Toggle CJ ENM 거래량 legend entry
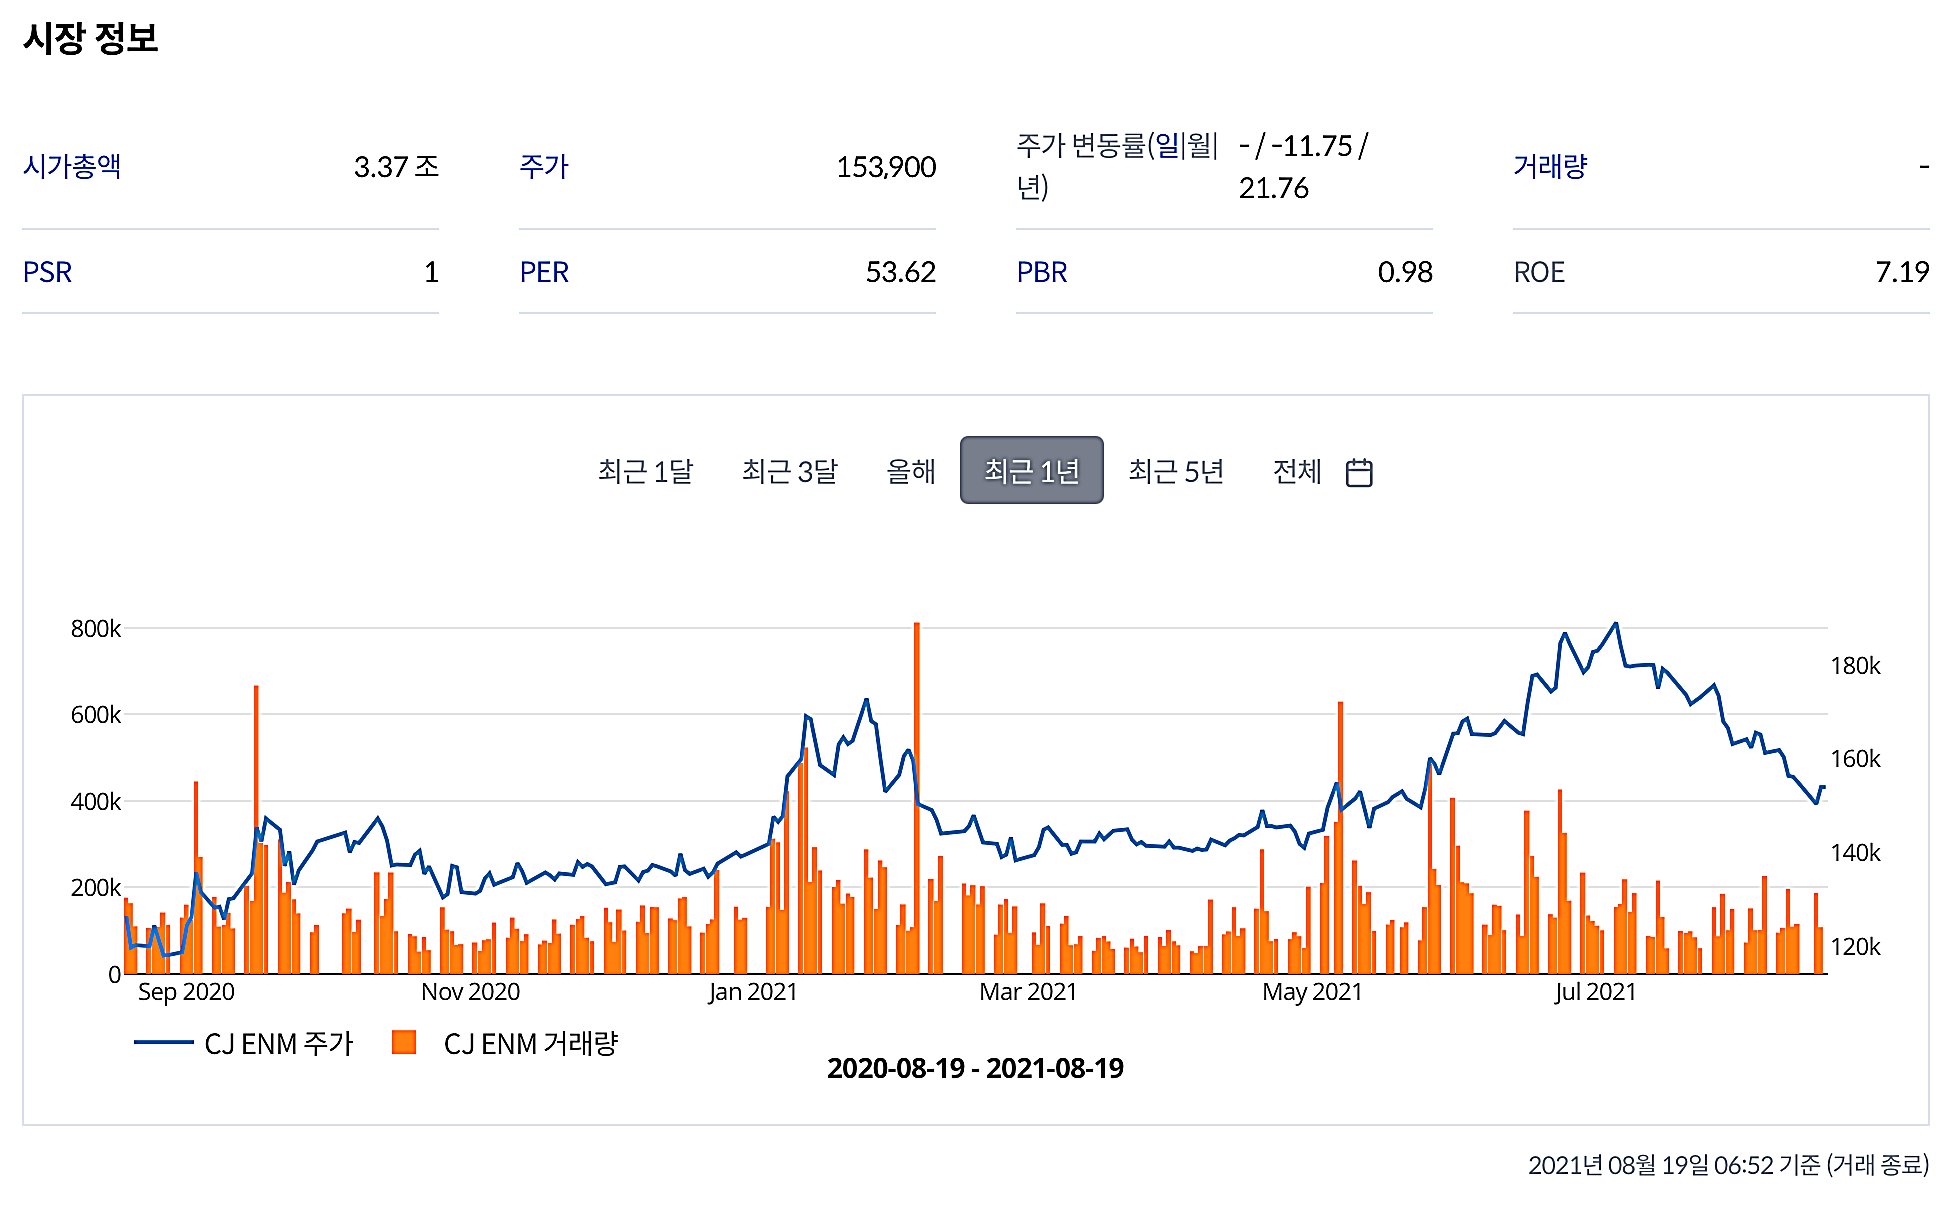Screen dimensions: 1958x1206 (530, 1043)
